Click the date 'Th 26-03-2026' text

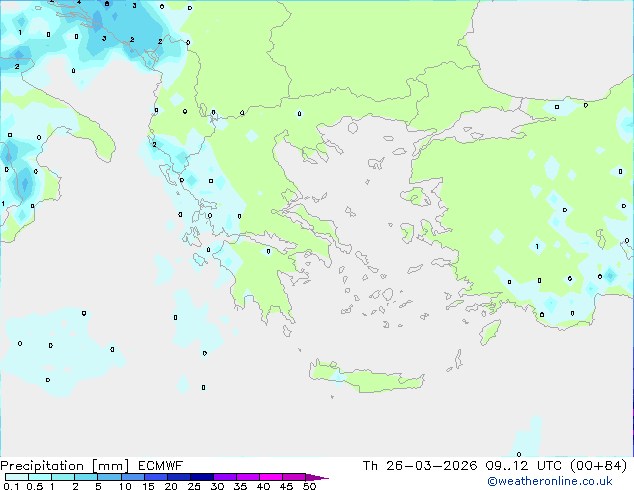[x=420, y=466]
